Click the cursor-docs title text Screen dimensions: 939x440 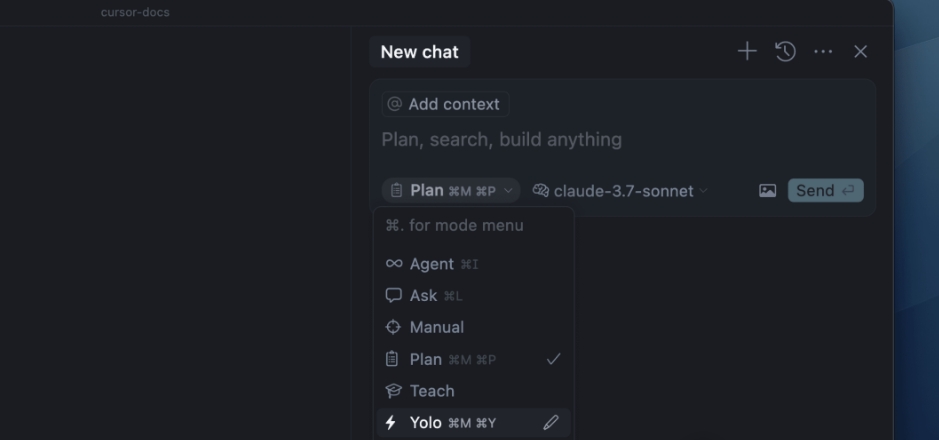[135, 12]
